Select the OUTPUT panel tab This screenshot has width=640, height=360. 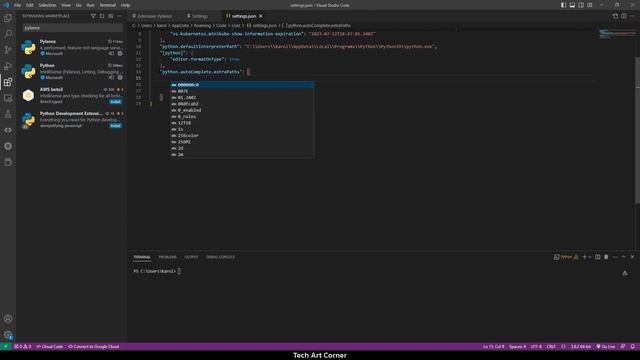(x=191, y=257)
